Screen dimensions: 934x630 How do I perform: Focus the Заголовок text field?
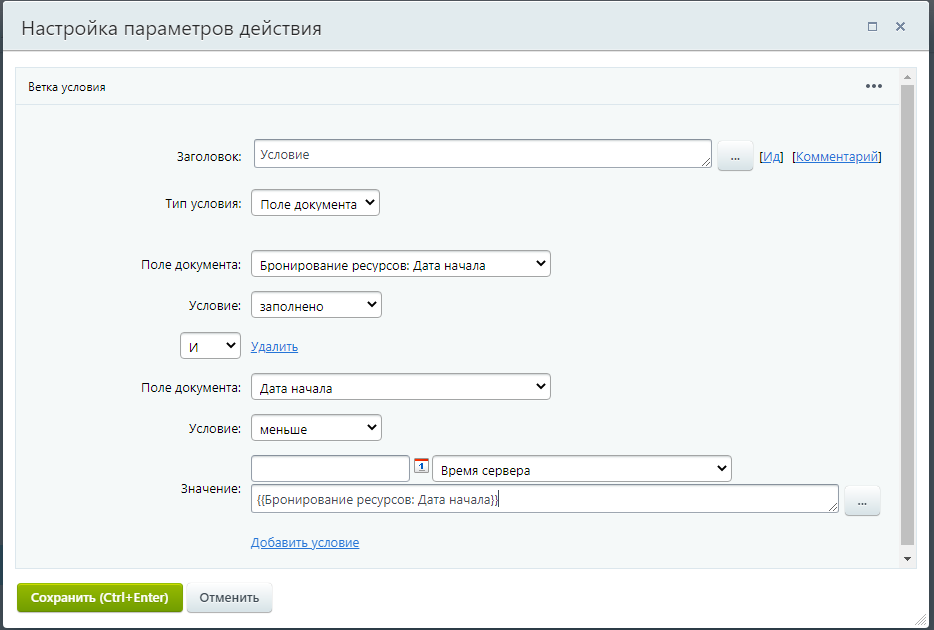pos(482,154)
